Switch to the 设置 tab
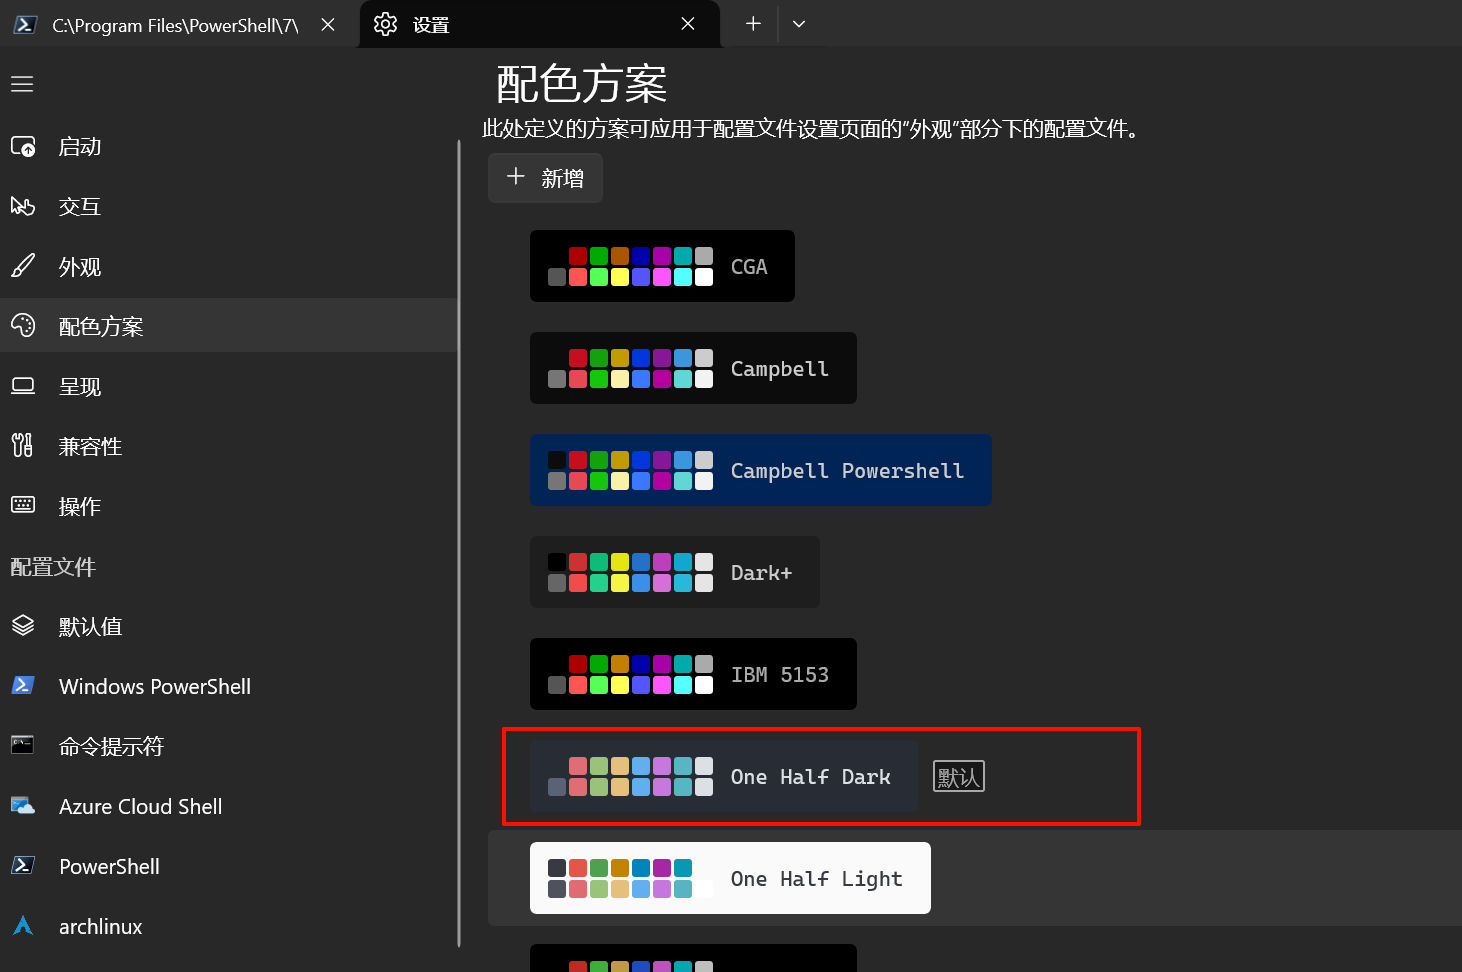This screenshot has height=972, width=1462. click(x=540, y=25)
